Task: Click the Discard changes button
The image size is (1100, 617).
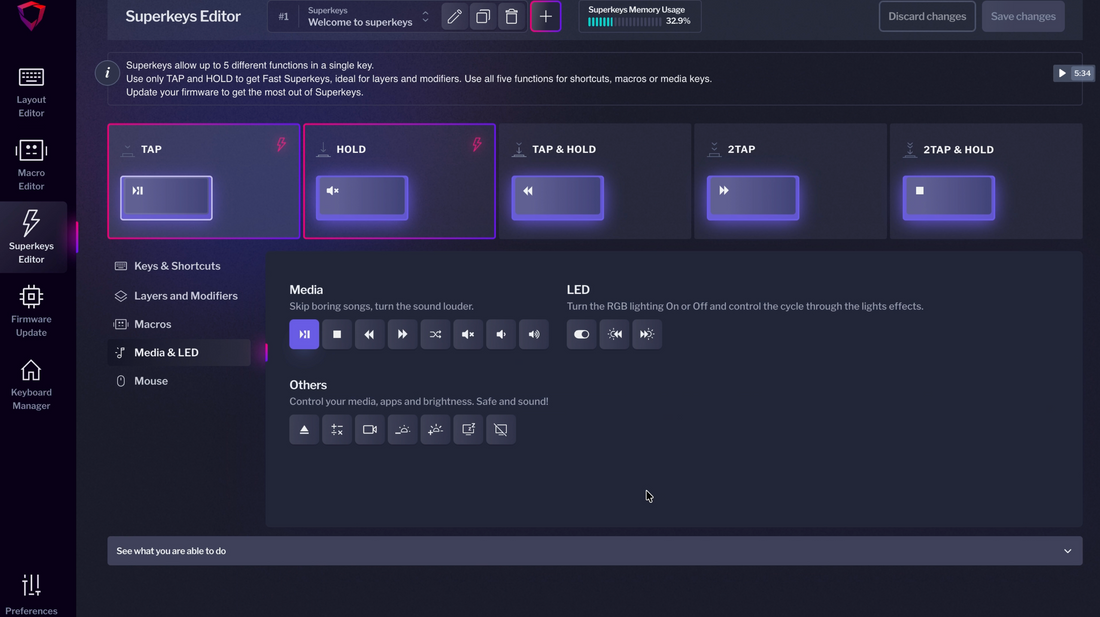Action: (927, 17)
